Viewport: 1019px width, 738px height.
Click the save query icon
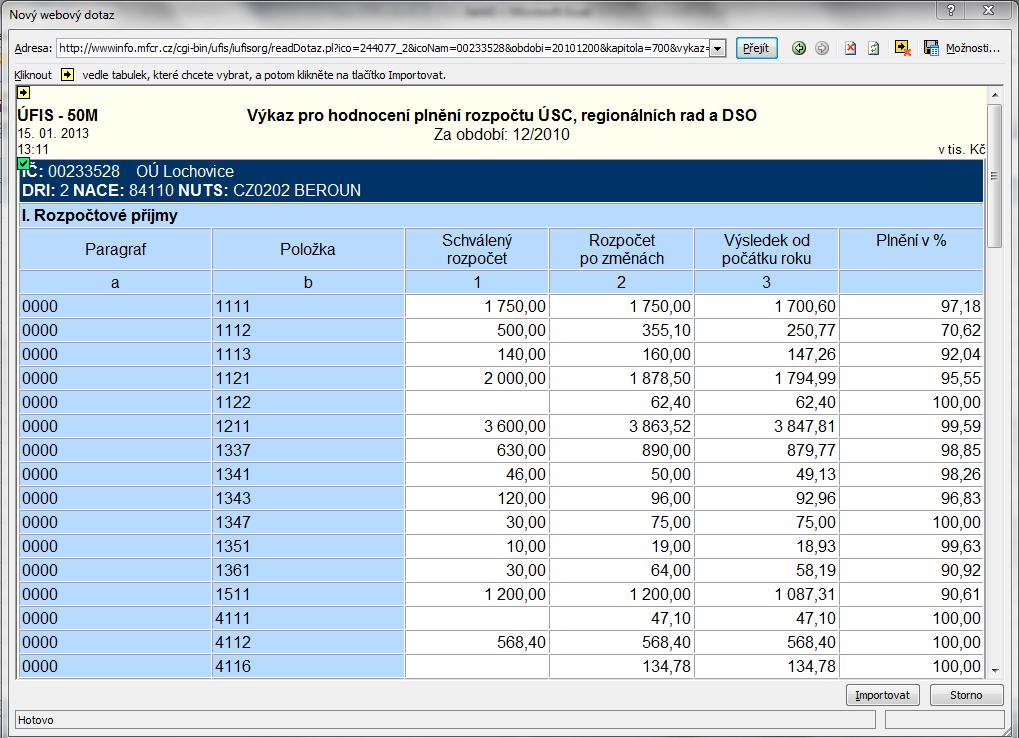point(931,48)
